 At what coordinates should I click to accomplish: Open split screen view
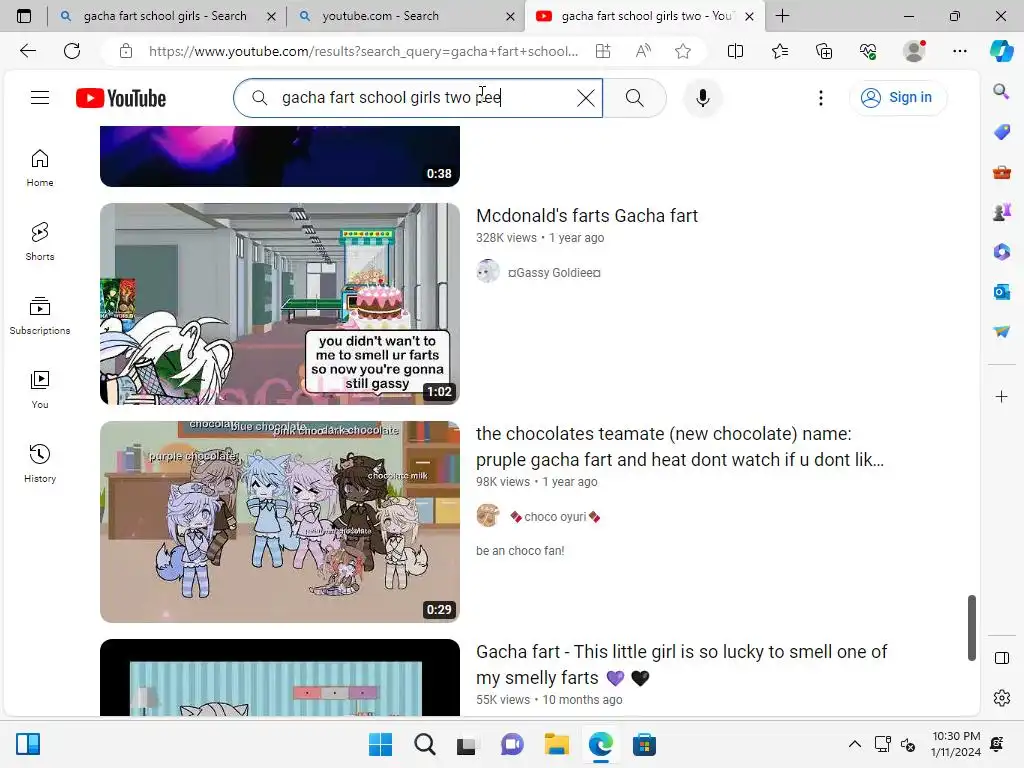tap(735, 51)
